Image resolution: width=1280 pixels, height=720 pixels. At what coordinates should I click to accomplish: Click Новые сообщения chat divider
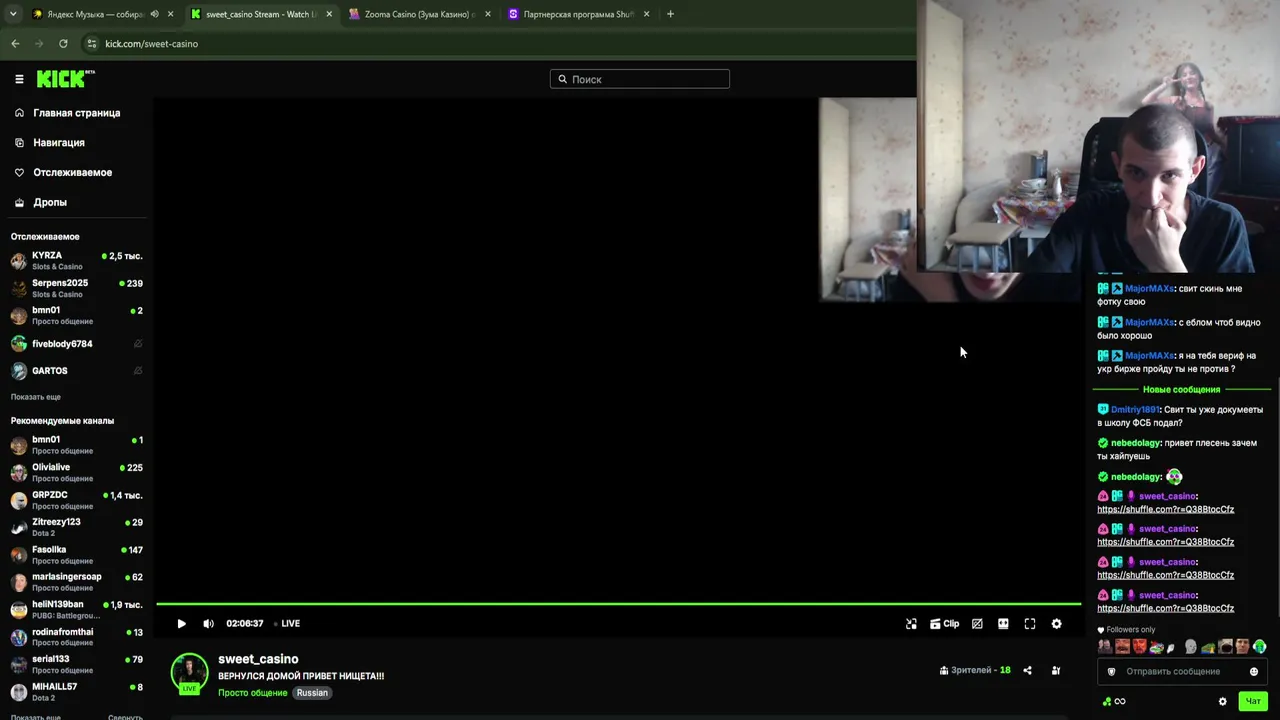pos(1181,390)
